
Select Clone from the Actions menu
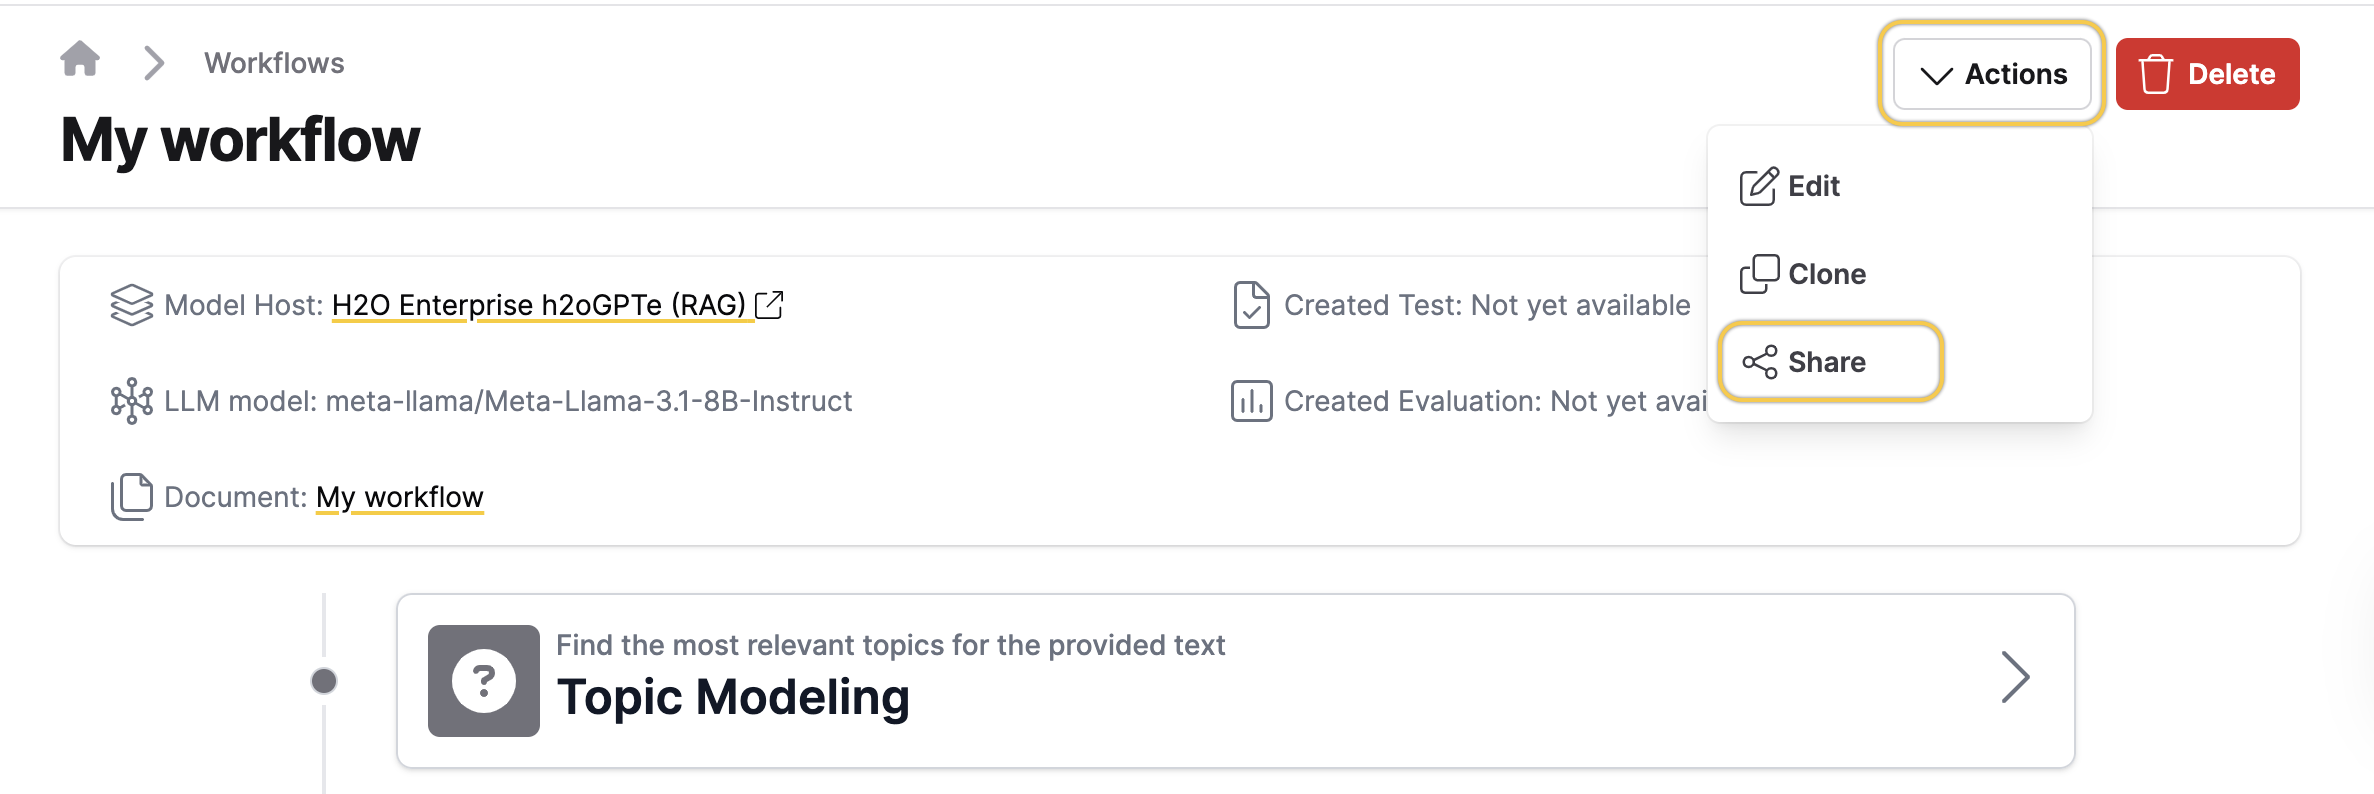tap(1825, 273)
